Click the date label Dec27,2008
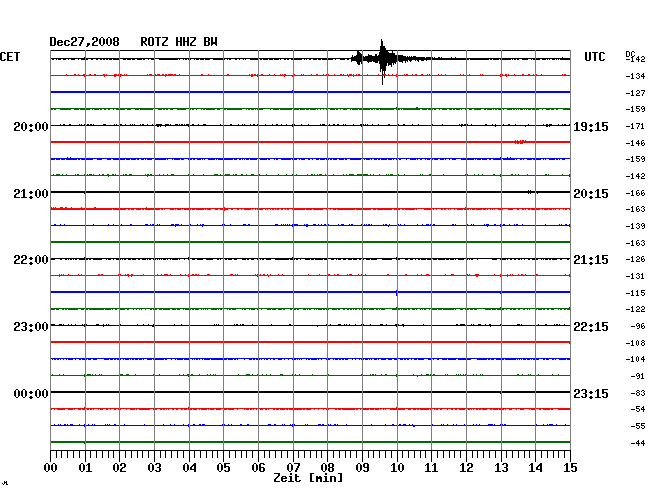This screenshot has width=650, height=494. [x=84, y=42]
